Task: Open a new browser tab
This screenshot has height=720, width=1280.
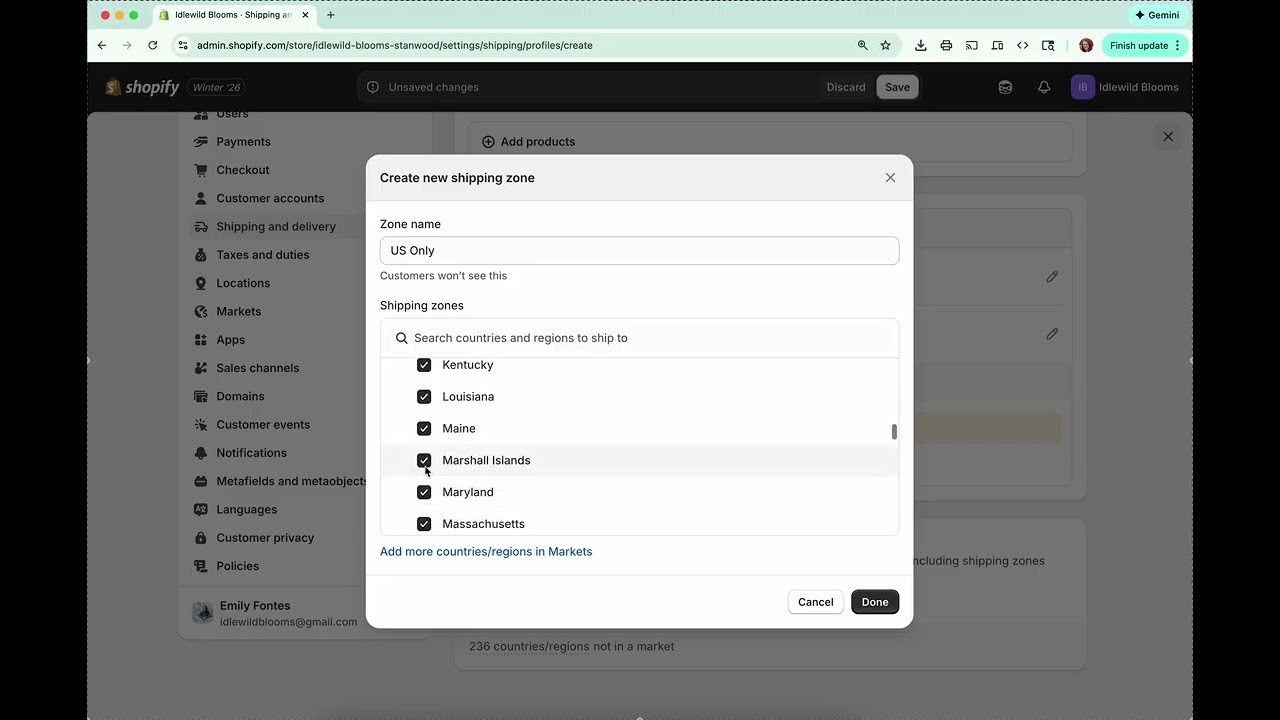Action: 331,15
